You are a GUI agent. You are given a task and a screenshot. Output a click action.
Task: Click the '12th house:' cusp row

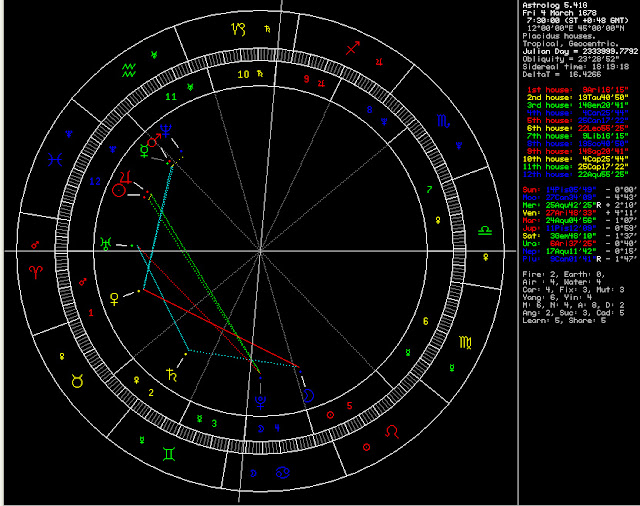tap(576, 175)
